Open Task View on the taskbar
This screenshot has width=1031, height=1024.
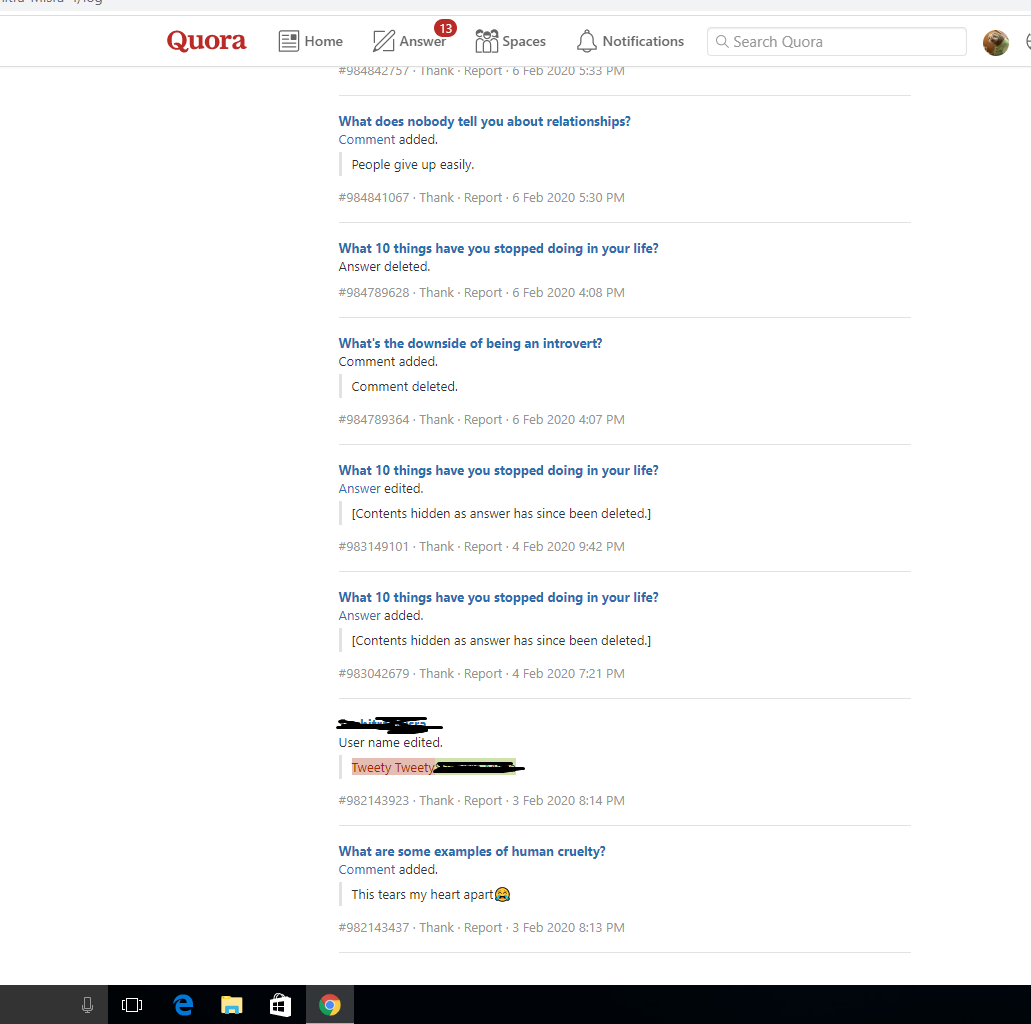coord(132,1005)
